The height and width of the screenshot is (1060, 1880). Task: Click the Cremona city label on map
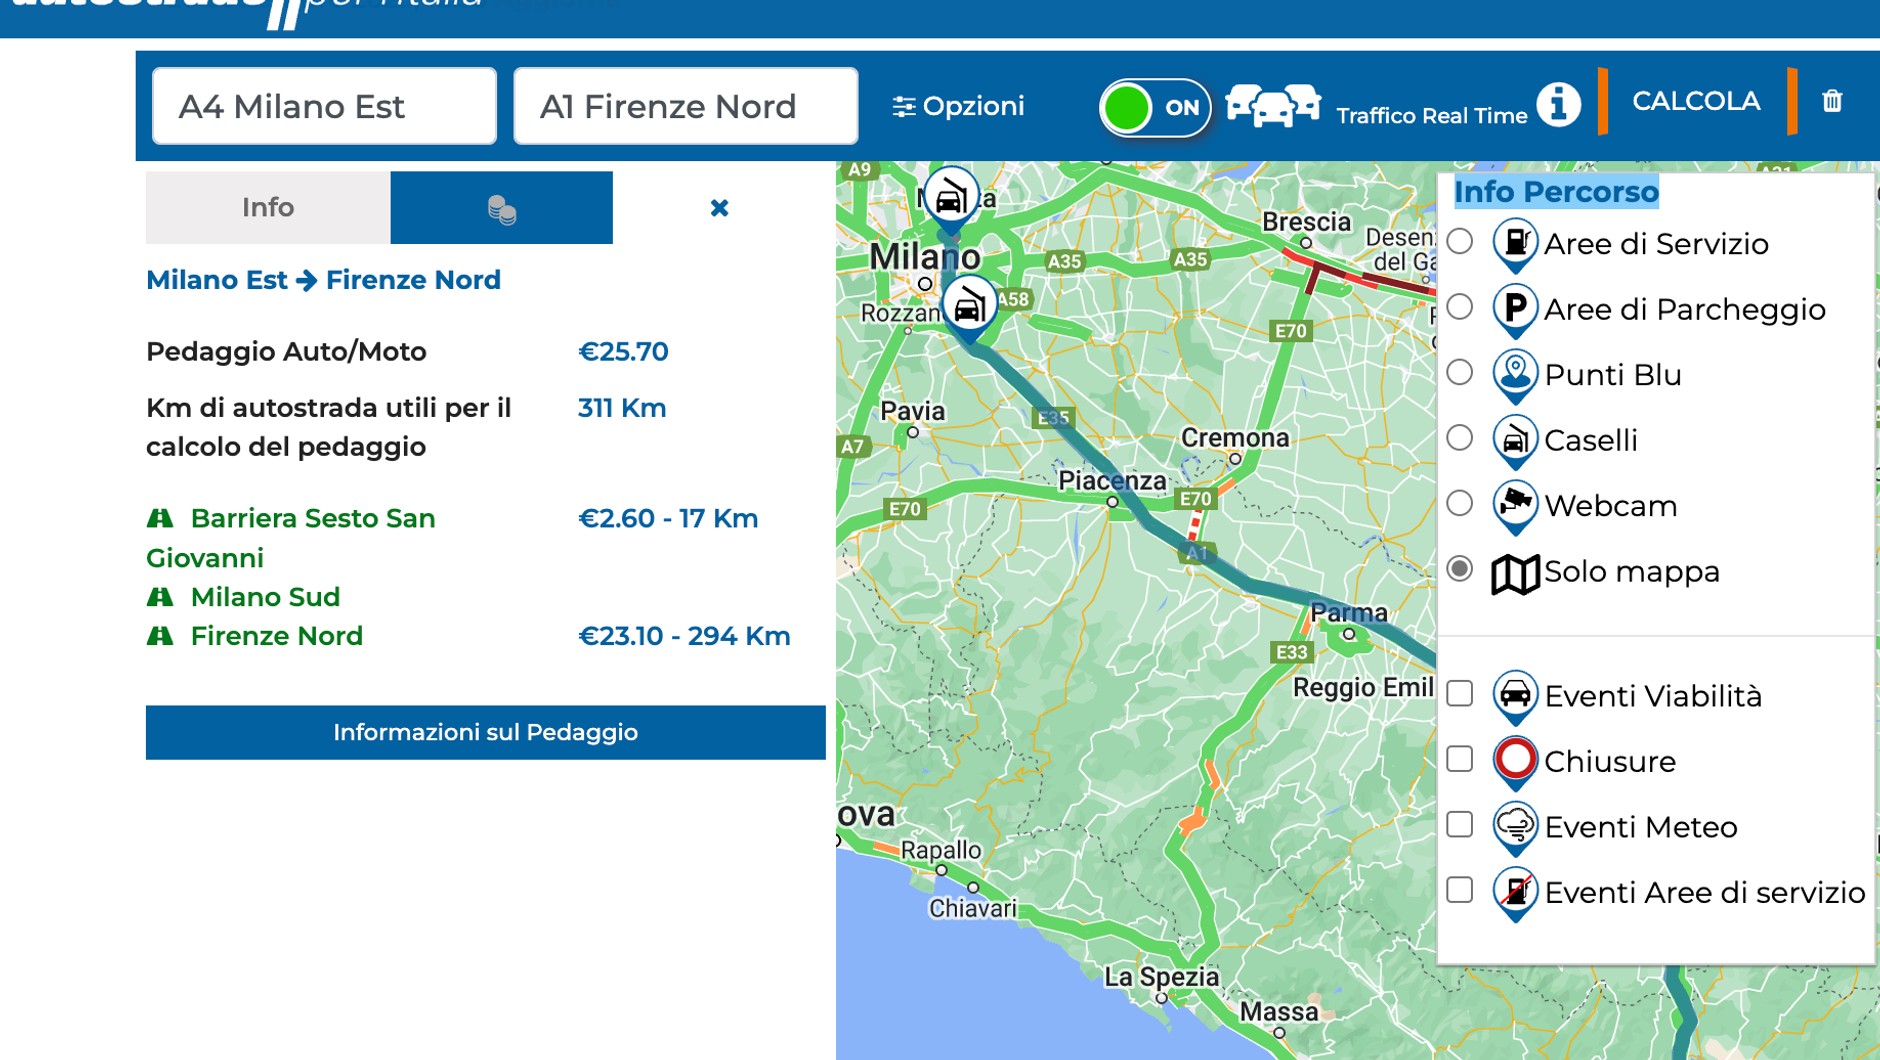[1235, 438]
